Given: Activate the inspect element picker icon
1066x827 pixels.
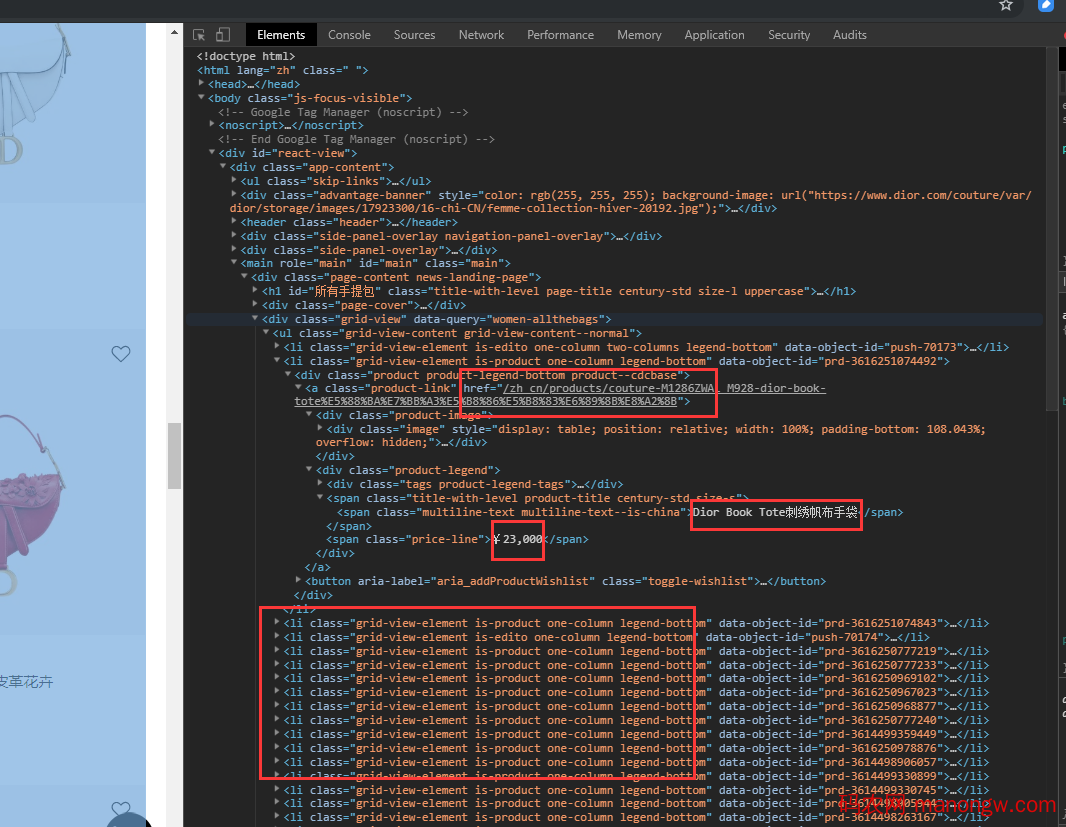Looking at the screenshot, I should point(200,35).
